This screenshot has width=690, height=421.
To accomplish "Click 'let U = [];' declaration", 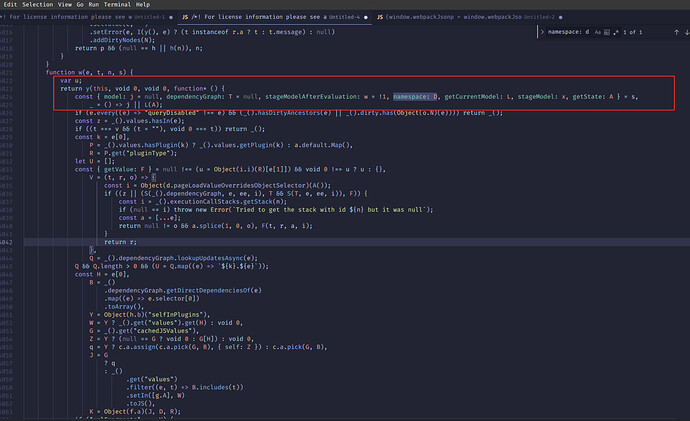I will click(x=95, y=161).
